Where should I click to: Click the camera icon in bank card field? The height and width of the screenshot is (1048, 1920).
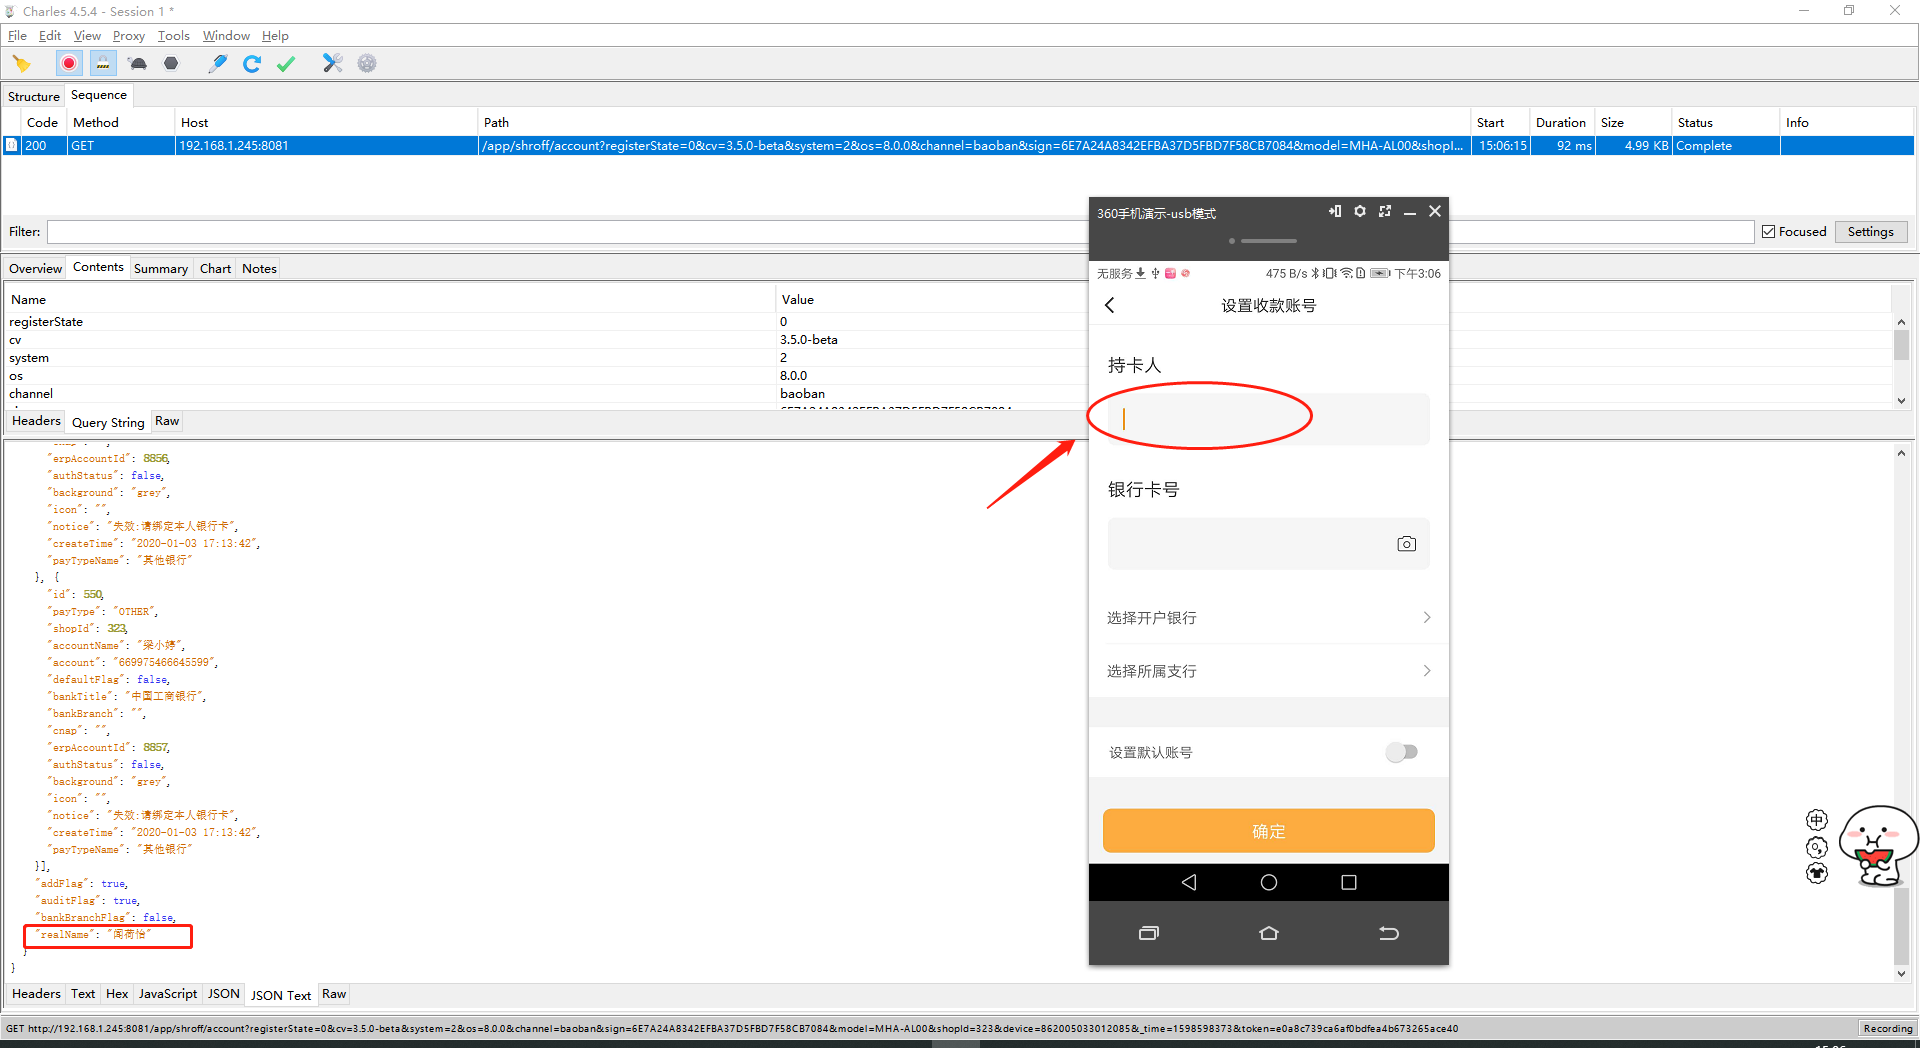coord(1407,544)
